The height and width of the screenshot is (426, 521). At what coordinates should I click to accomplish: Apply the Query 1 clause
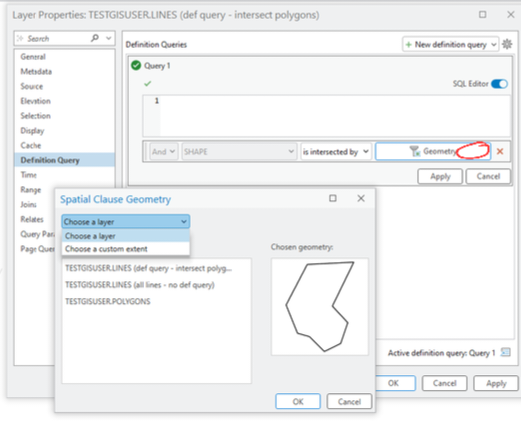pyautogui.click(x=440, y=176)
